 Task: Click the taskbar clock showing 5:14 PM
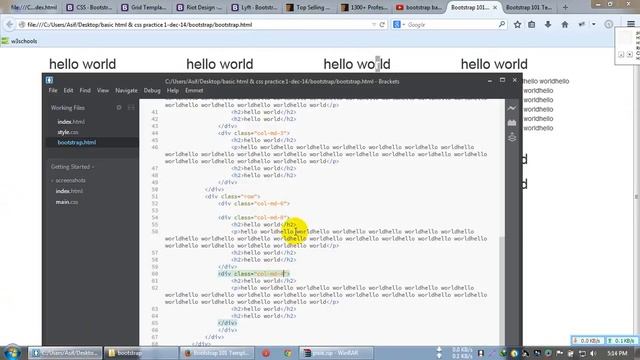[x=617, y=353]
